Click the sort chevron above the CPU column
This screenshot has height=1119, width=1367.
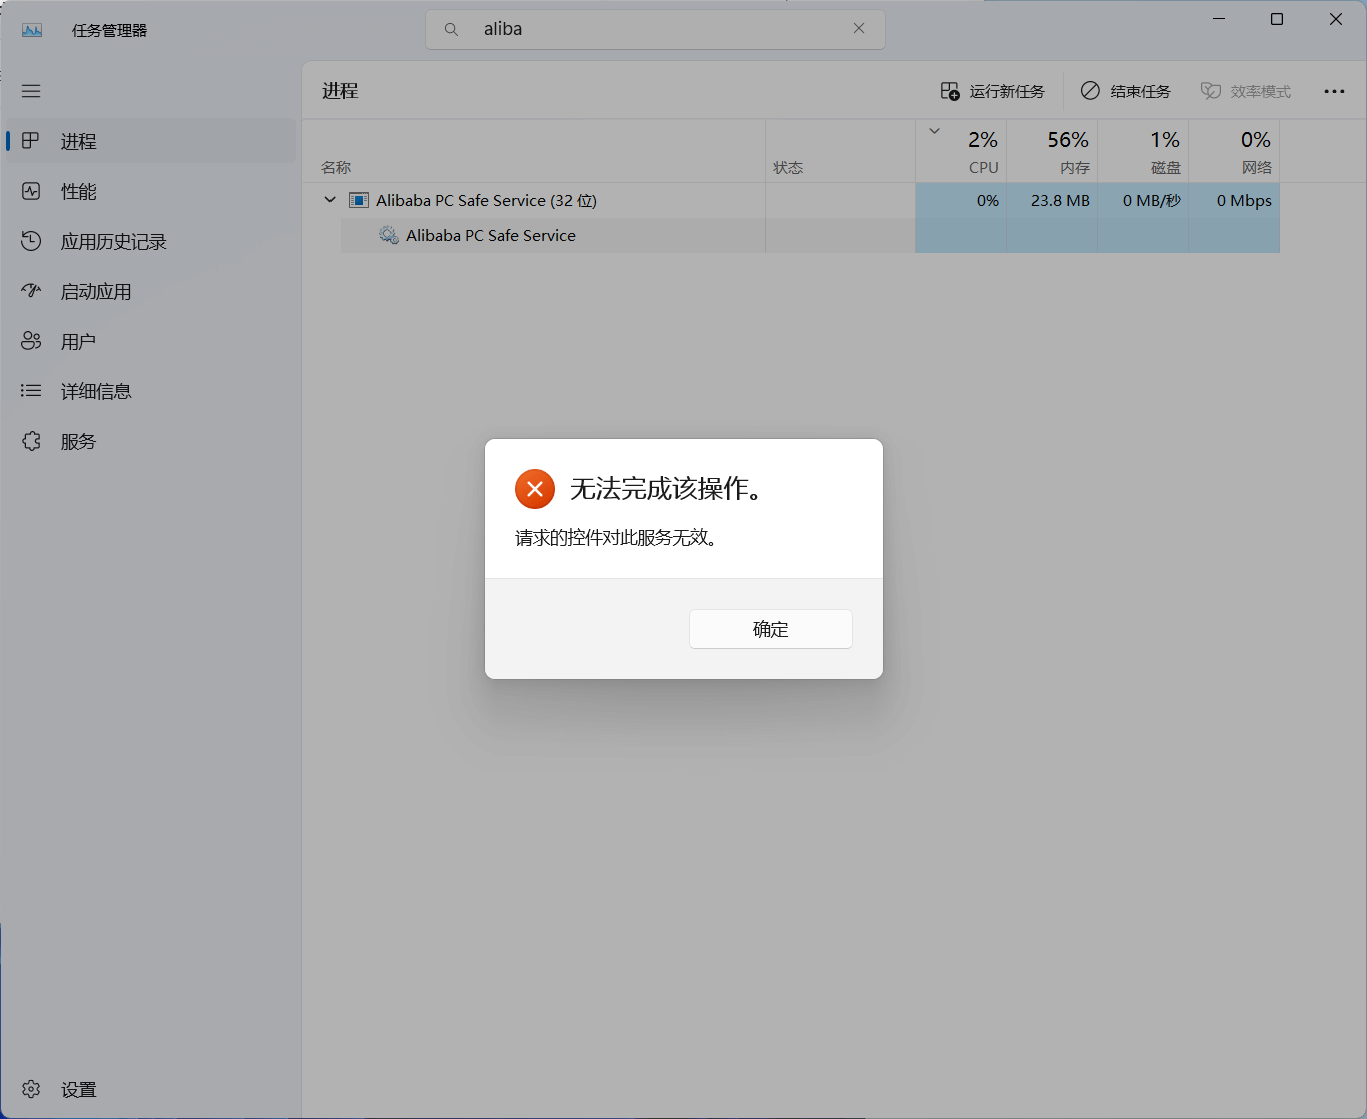coord(934,131)
